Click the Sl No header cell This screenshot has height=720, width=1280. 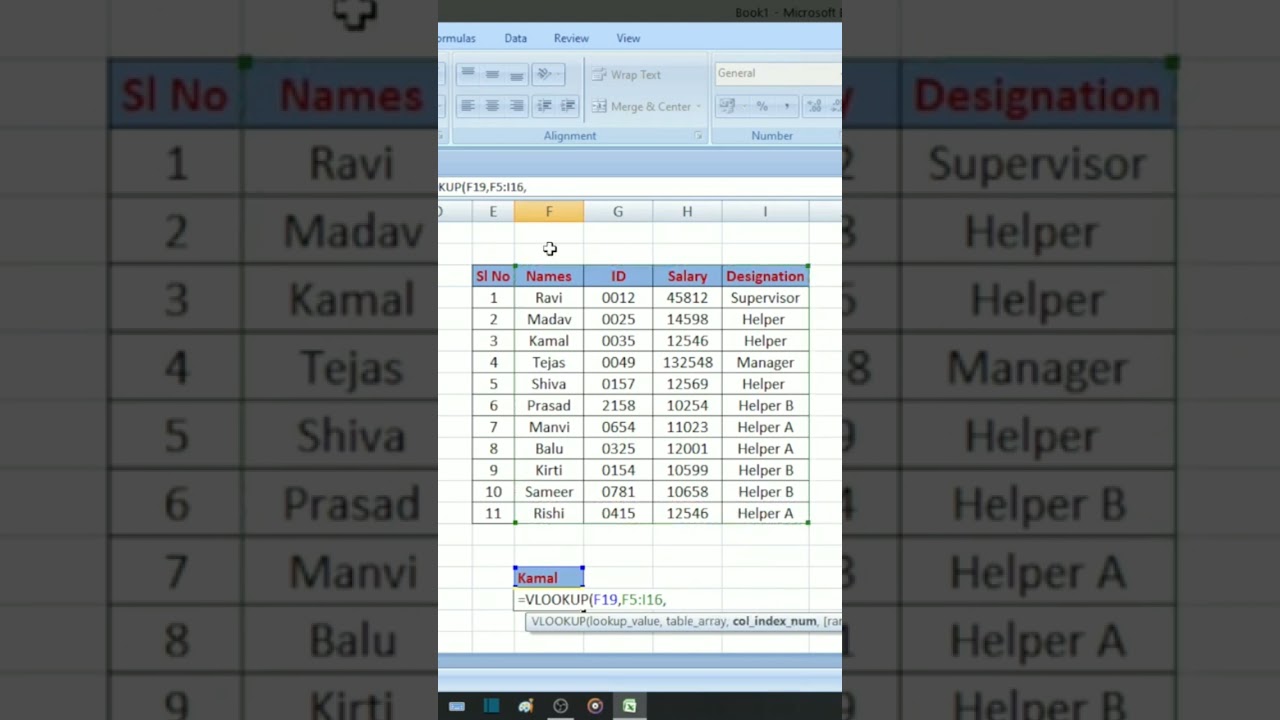click(x=493, y=276)
